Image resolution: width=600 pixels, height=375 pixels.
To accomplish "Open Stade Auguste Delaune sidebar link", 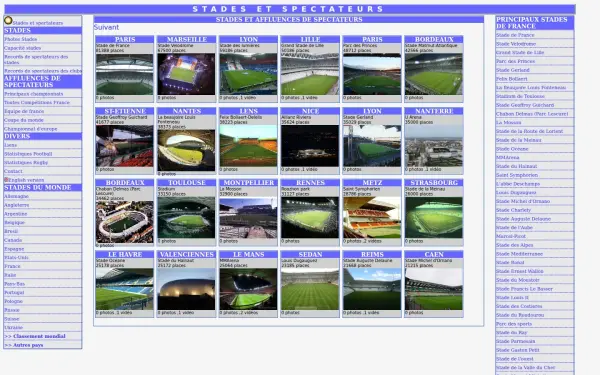I will point(523,219).
